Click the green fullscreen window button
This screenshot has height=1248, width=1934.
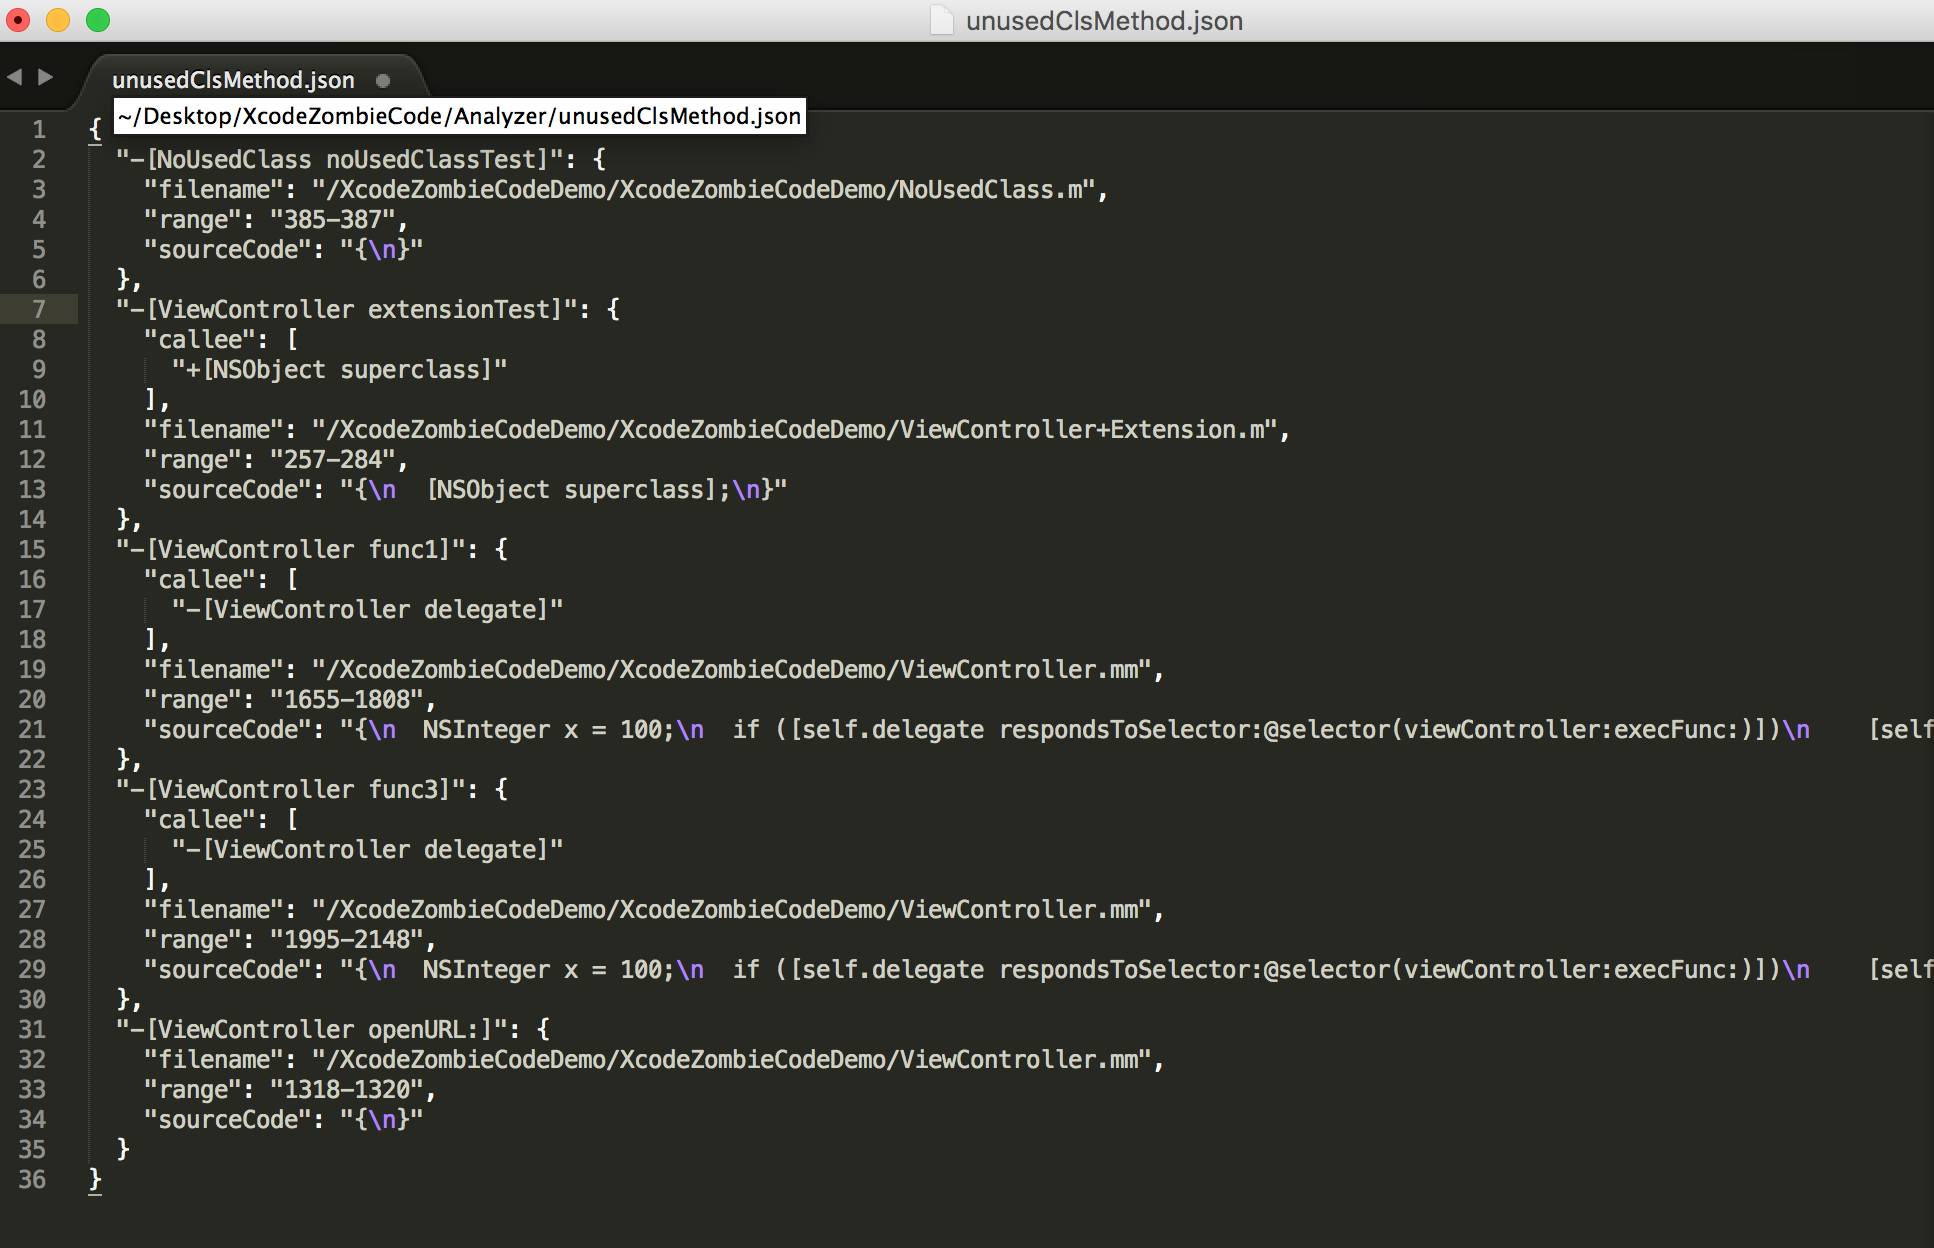pos(98,20)
